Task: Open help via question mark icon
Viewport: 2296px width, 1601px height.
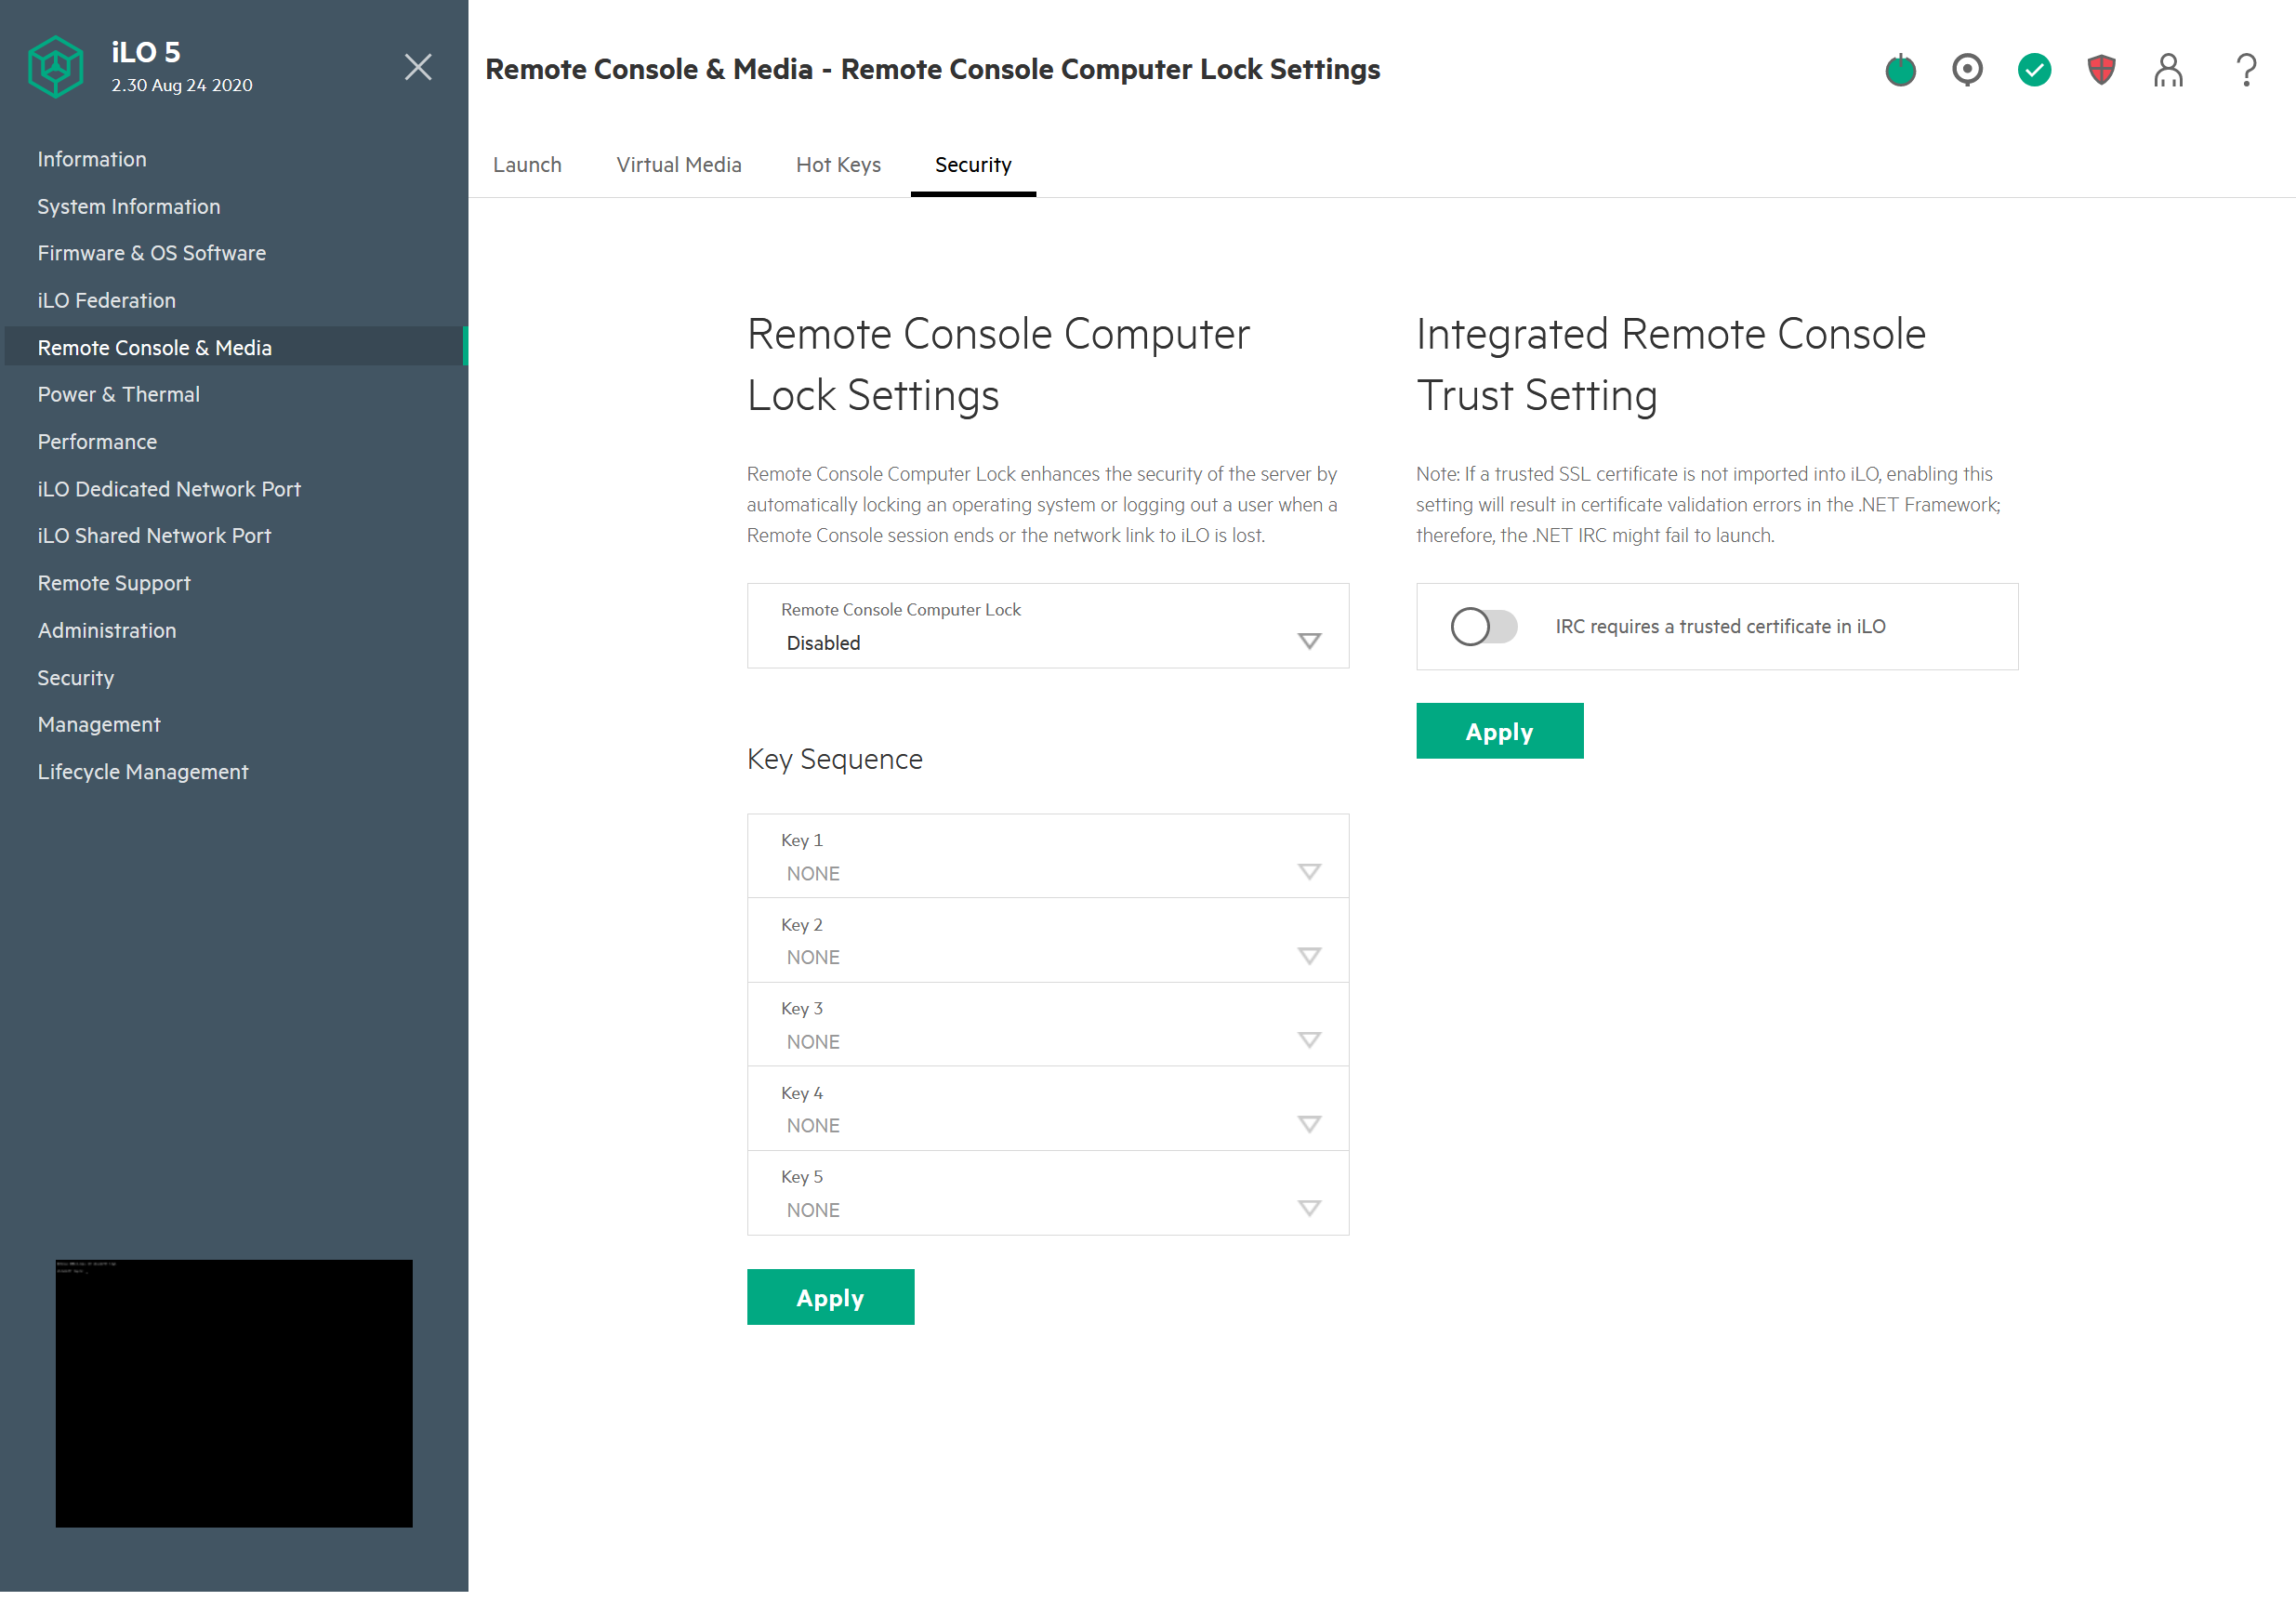Action: pos(2246,70)
